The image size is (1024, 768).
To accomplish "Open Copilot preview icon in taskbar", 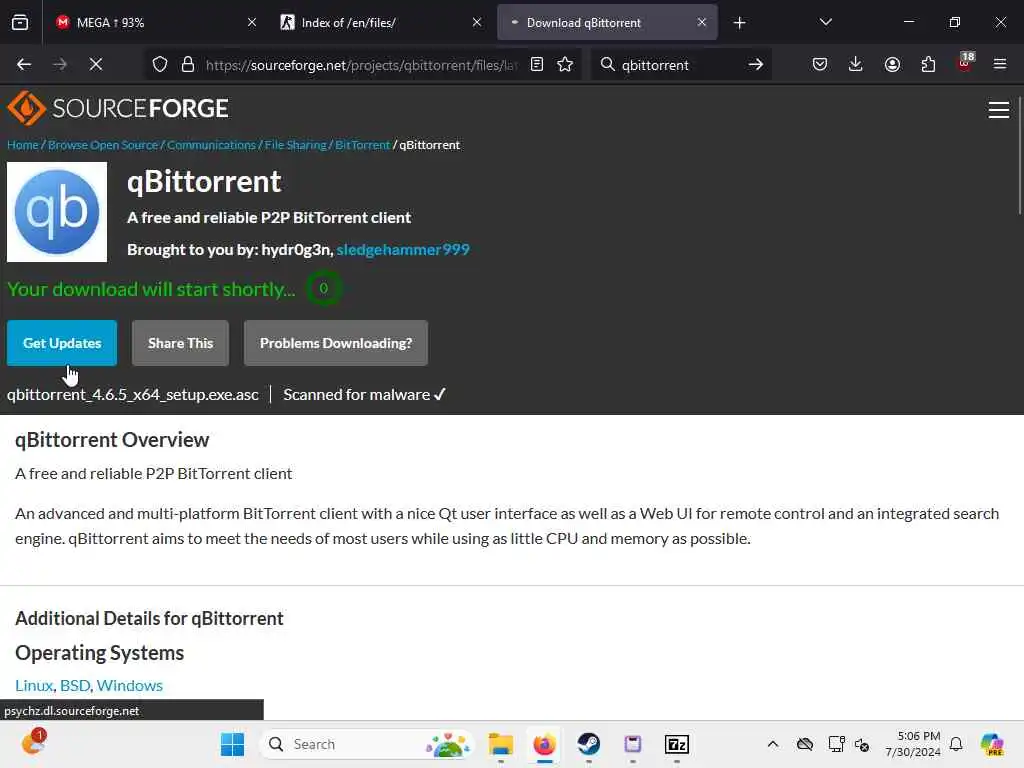I will pos(992,744).
